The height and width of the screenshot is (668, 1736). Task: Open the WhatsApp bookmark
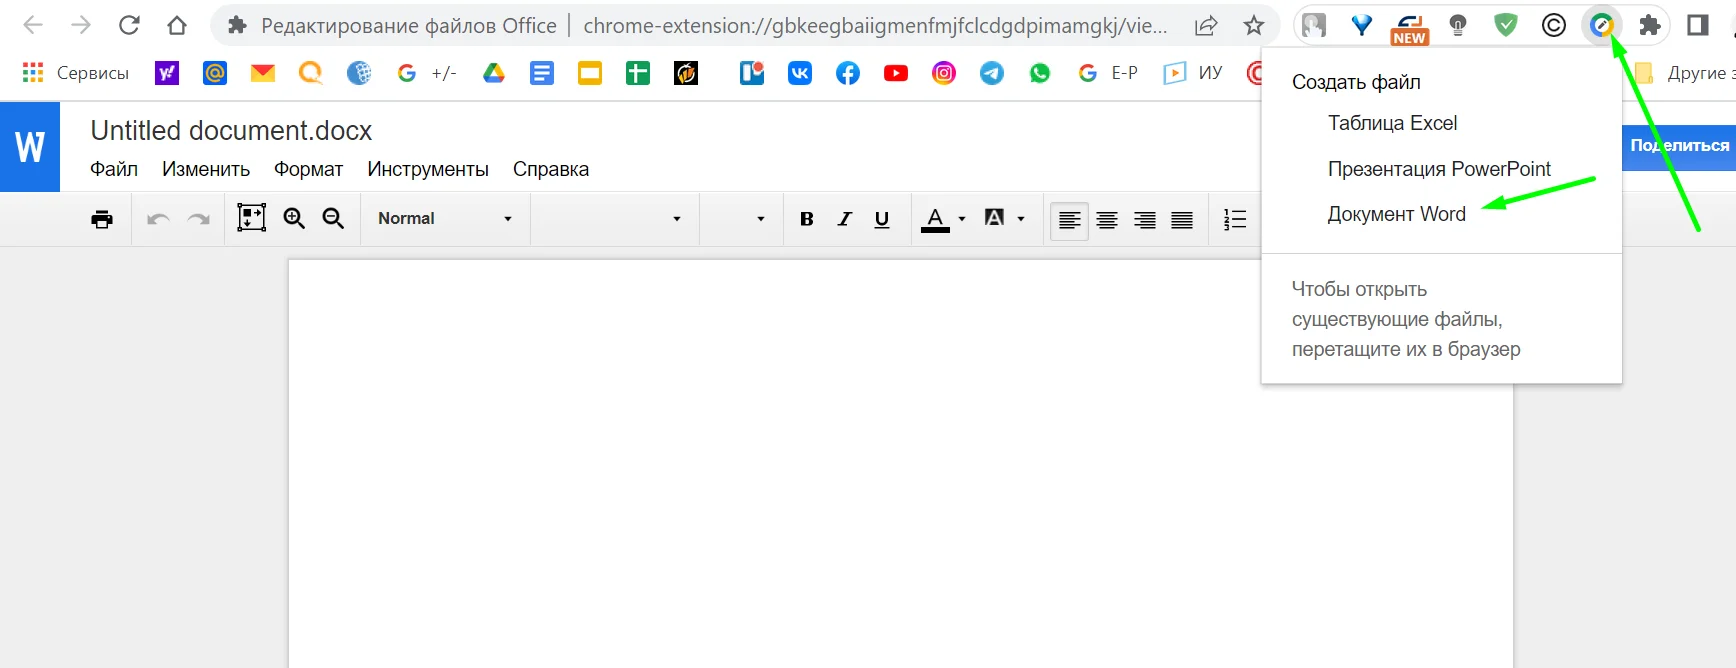click(x=1040, y=73)
